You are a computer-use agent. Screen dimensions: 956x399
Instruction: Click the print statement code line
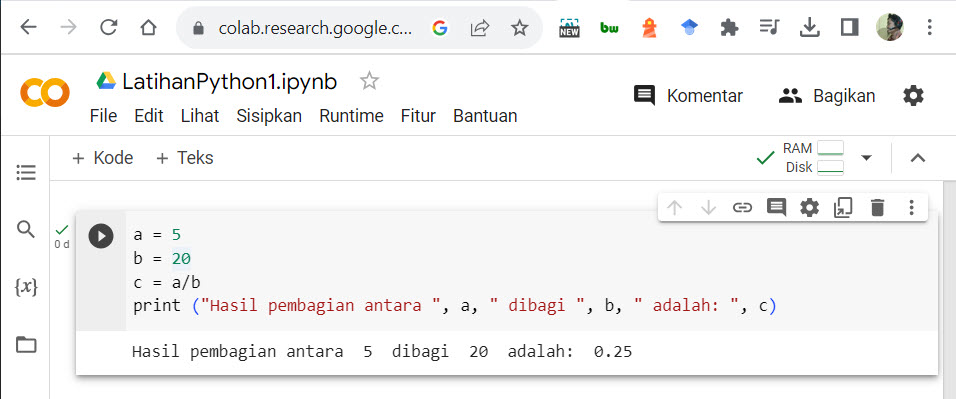(455, 306)
